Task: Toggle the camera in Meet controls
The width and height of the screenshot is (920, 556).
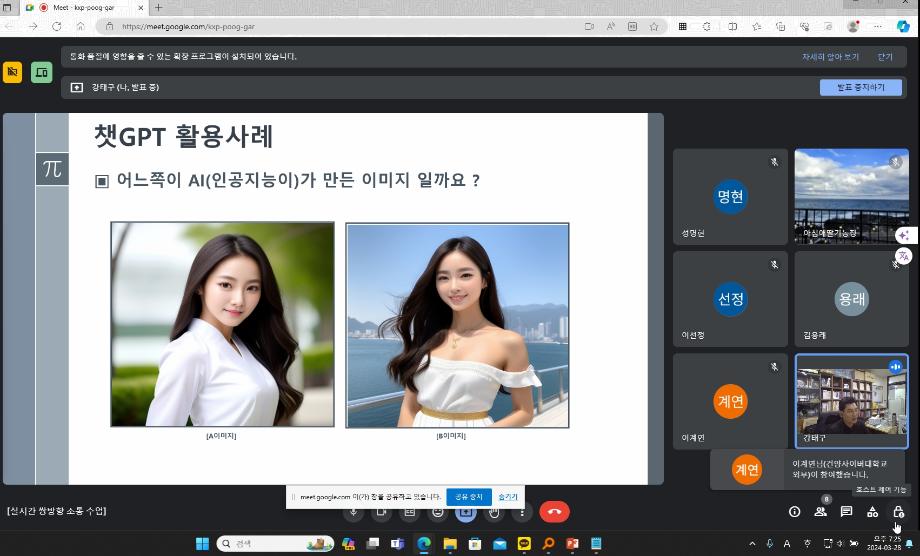Action: (381, 512)
